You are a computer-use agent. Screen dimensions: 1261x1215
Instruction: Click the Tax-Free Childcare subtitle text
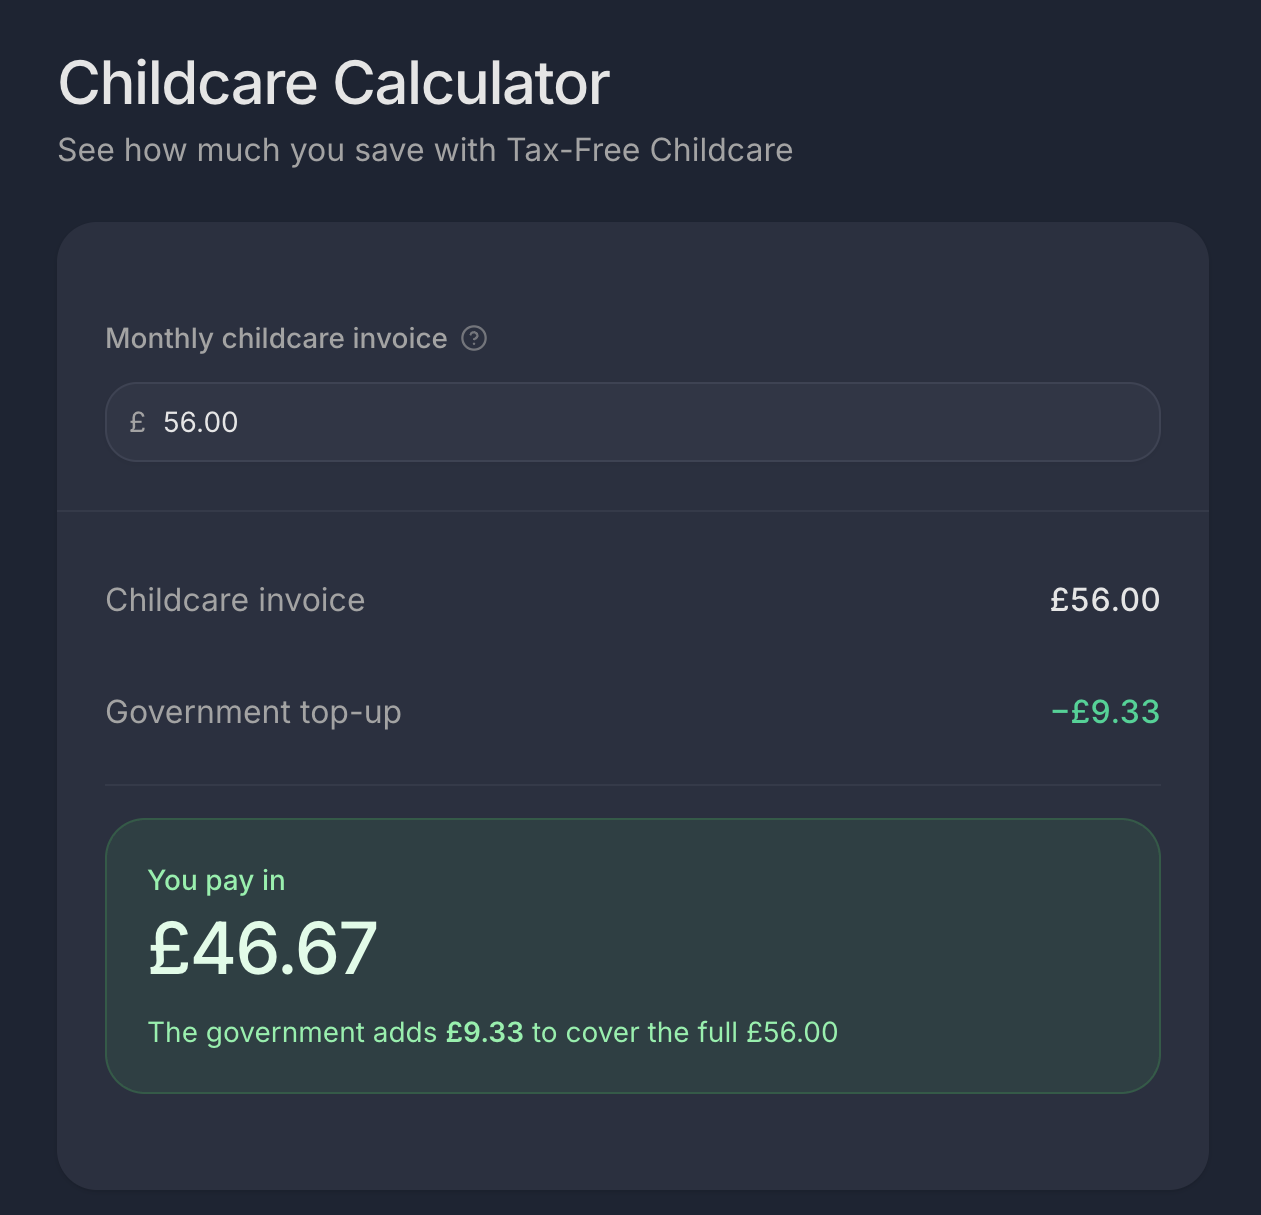(649, 150)
